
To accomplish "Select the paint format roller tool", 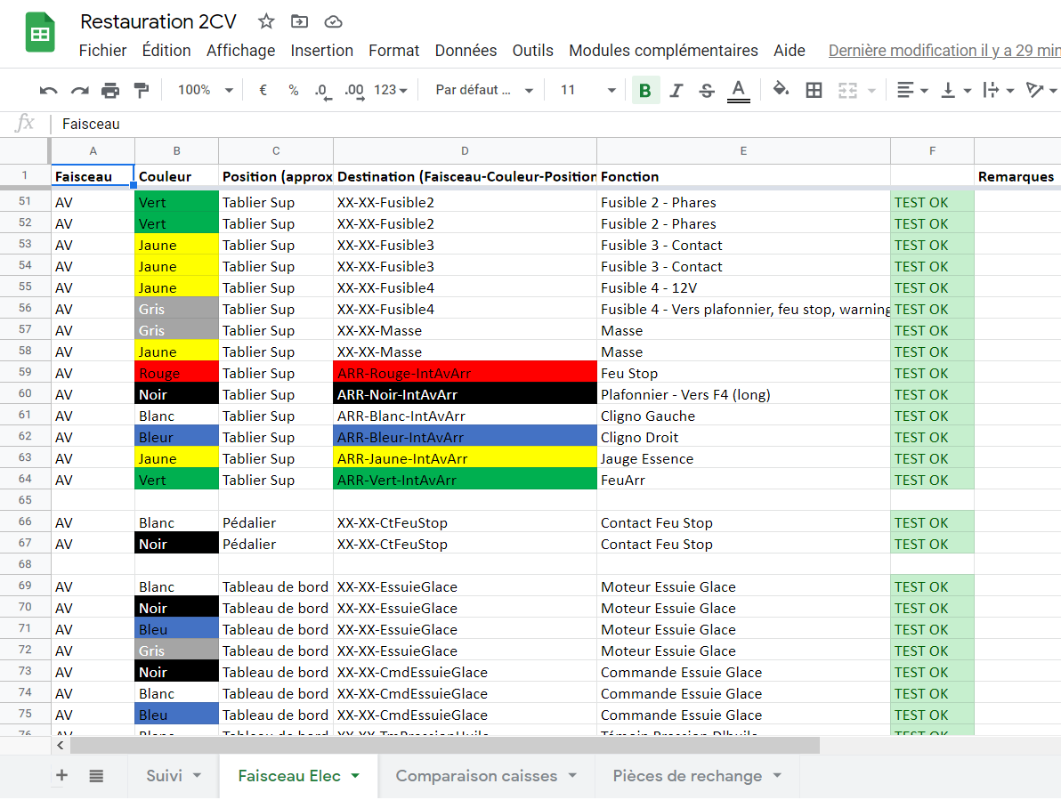I will click(141, 91).
